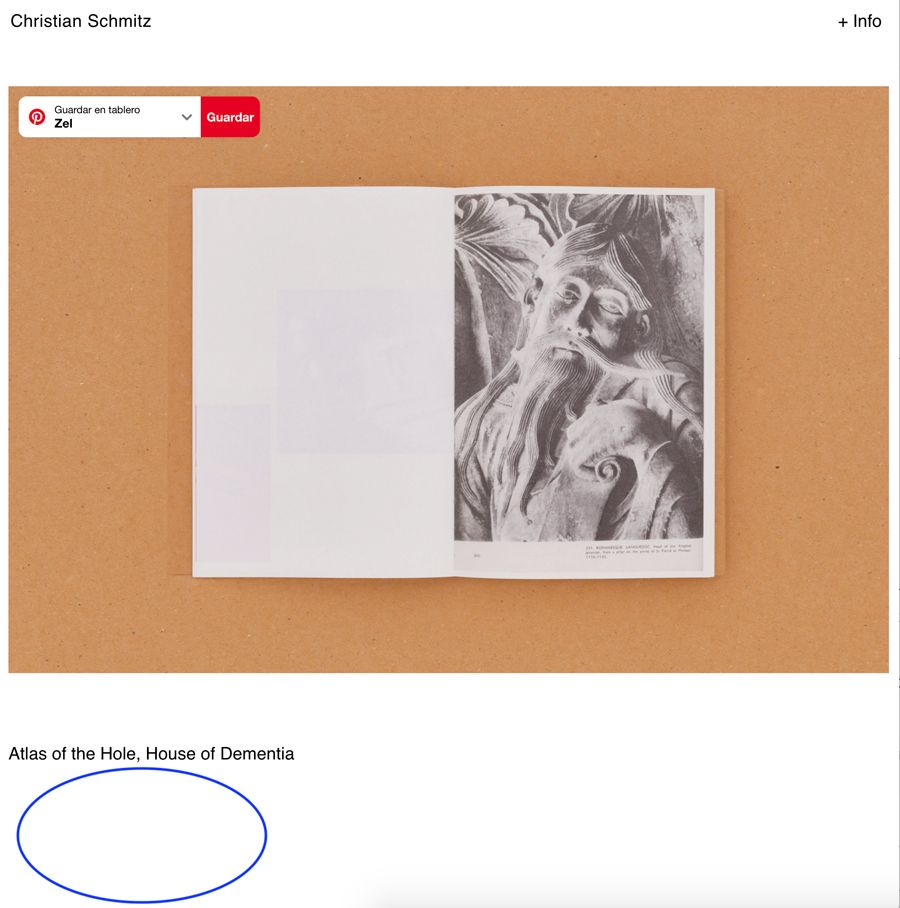Click the plus sign before Info
This screenshot has height=908, width=900.
843,23
